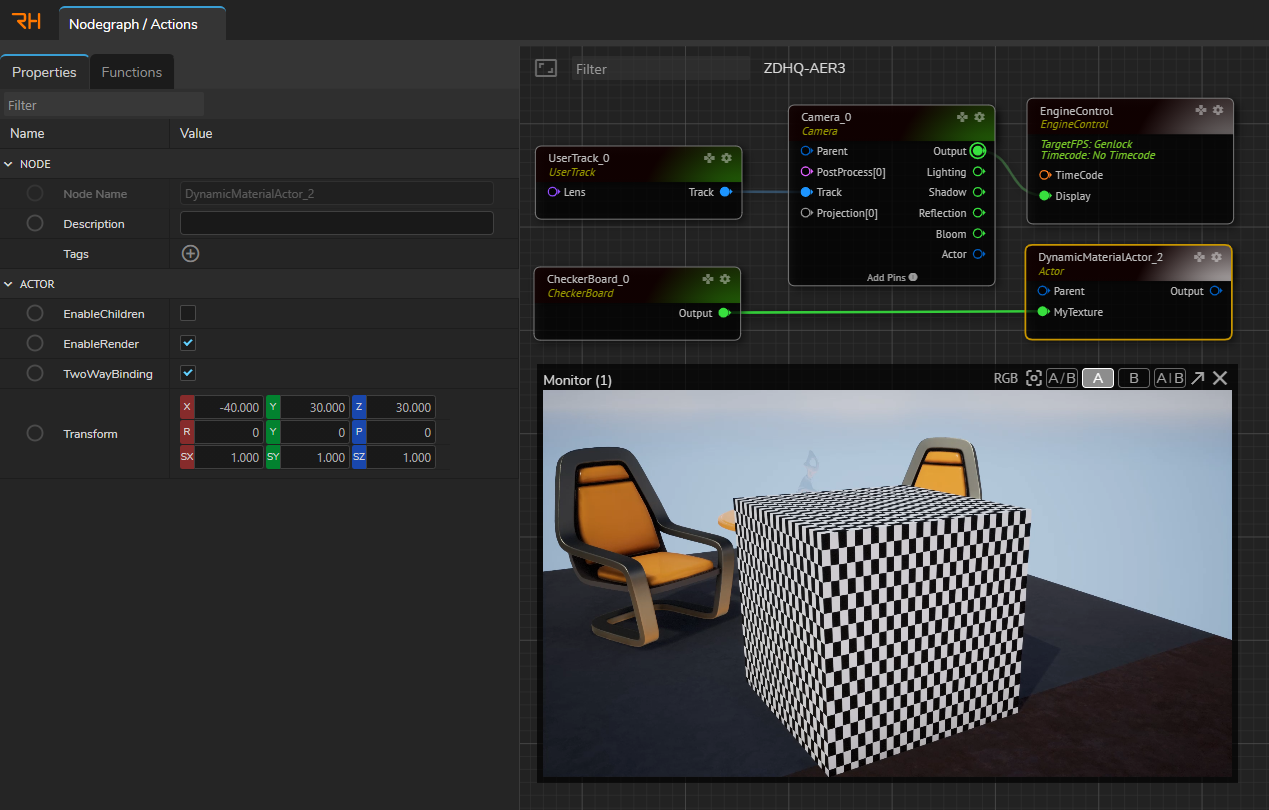Click EngineControl node's gear icon

[1217, 110]
